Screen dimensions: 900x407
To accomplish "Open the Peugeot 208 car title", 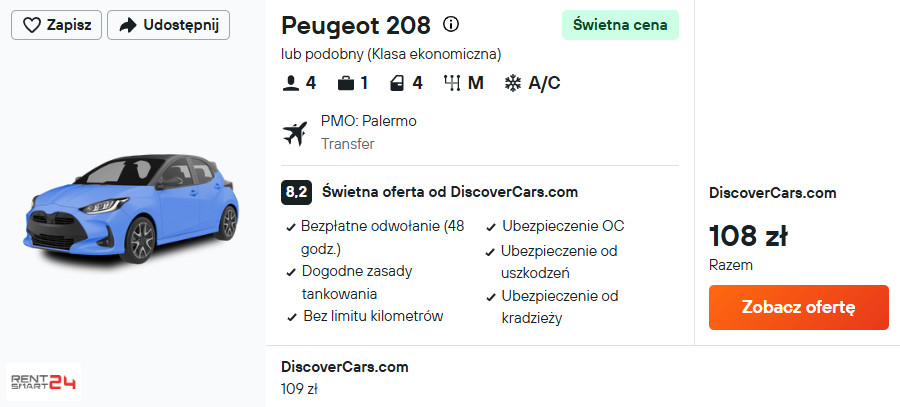I will pos(356,25).
